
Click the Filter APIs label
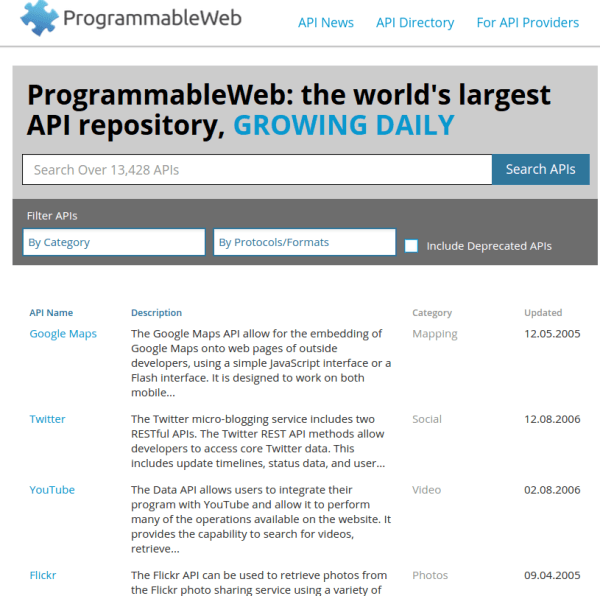tap(52, 216)
